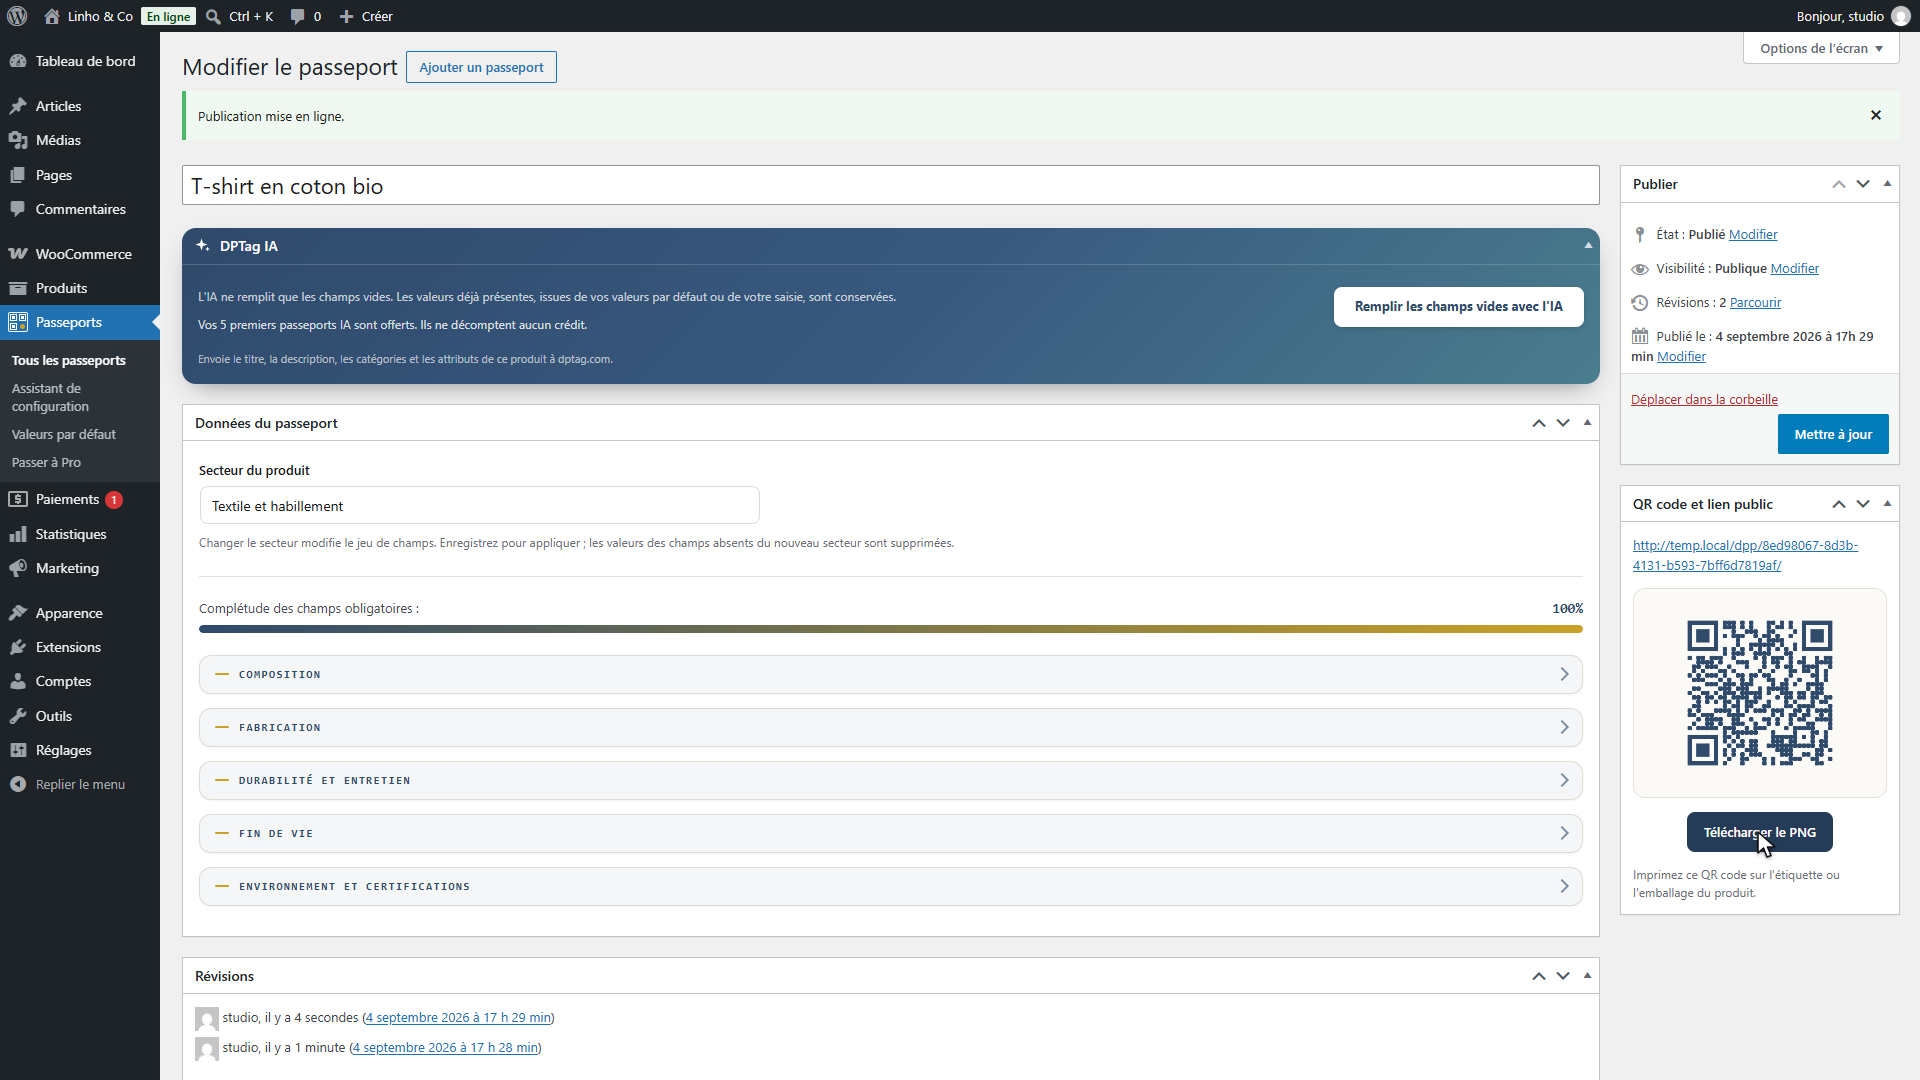Click the Linho & Co home icon
The height and width of the screenshot is (1080, 1920).
(x=52, y=16)
